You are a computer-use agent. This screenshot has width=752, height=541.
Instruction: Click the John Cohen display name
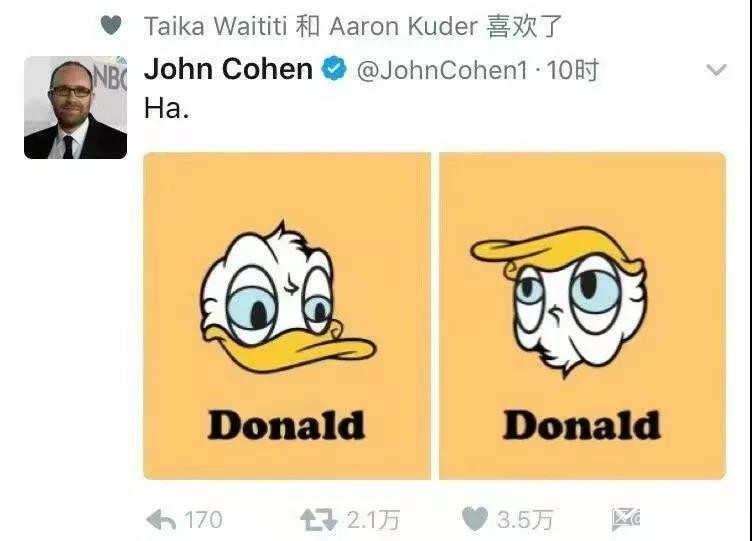click(x=228, y=69)
